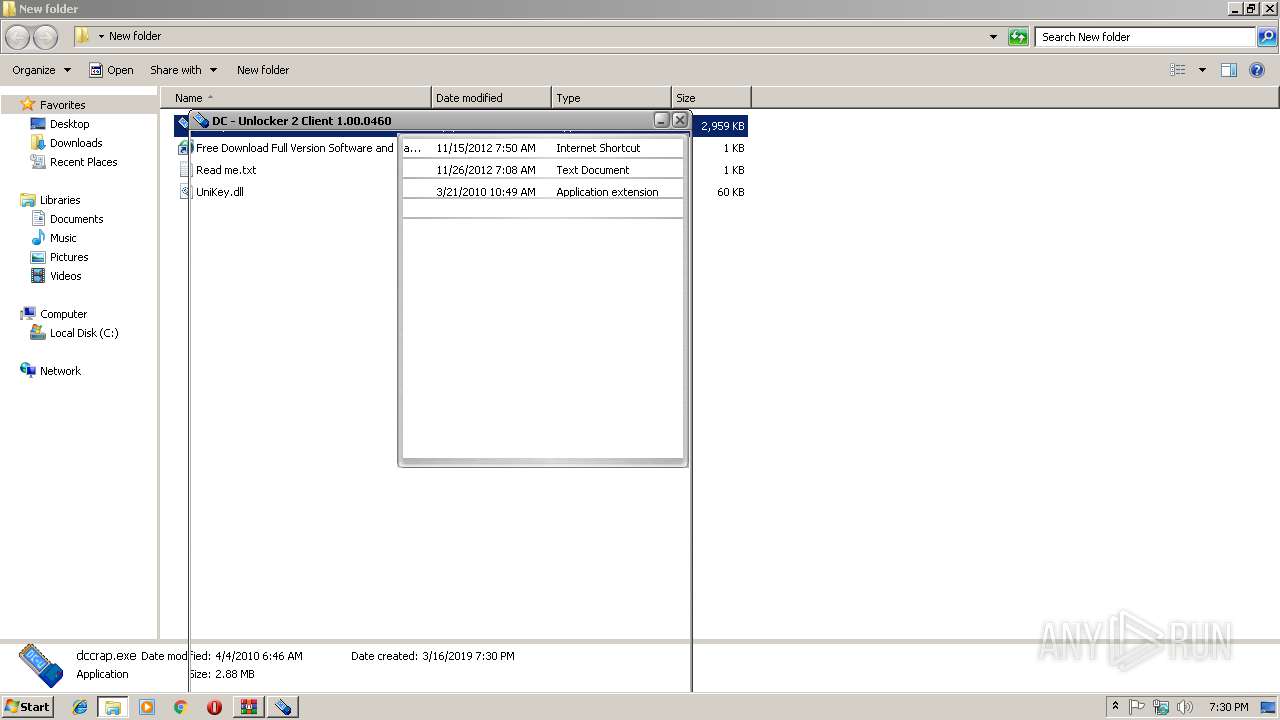Click Favorites header in navigation pane
Image resolution: width=1280 pixels, height=720 pixels.
tap(62, 105)
